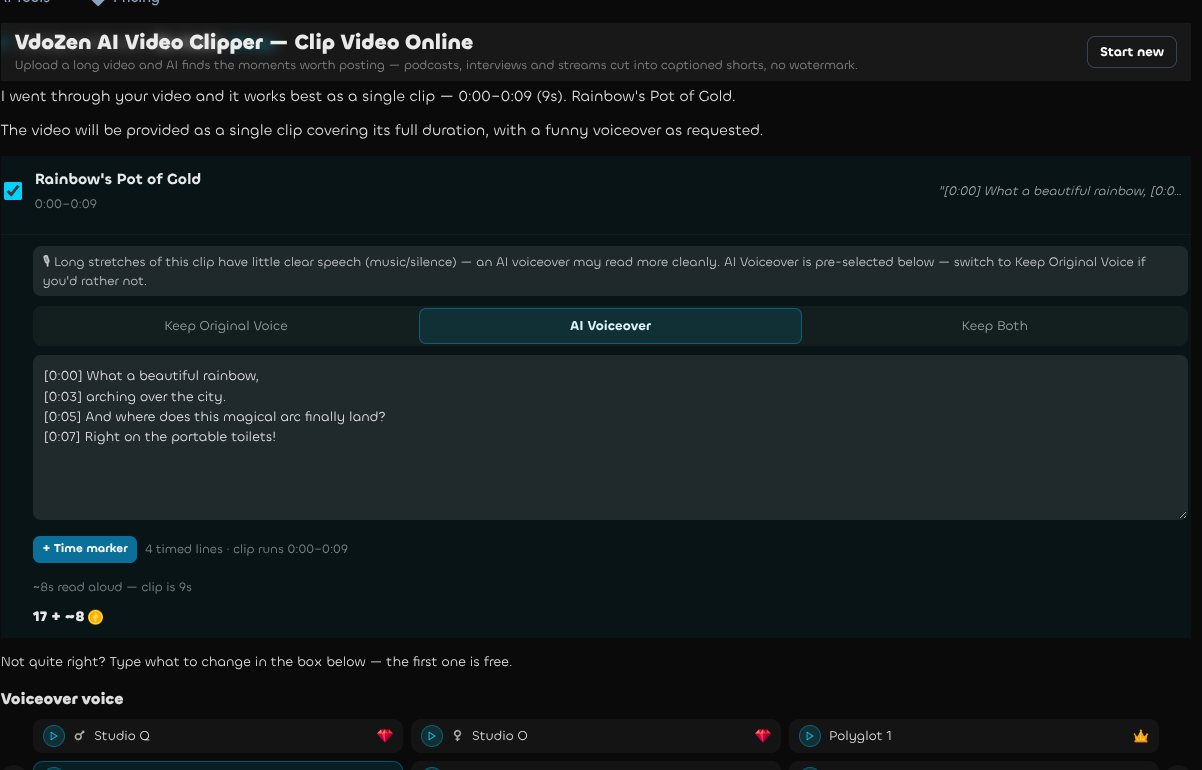Click the female symbol beside Studio O

(x=457, y=736)
